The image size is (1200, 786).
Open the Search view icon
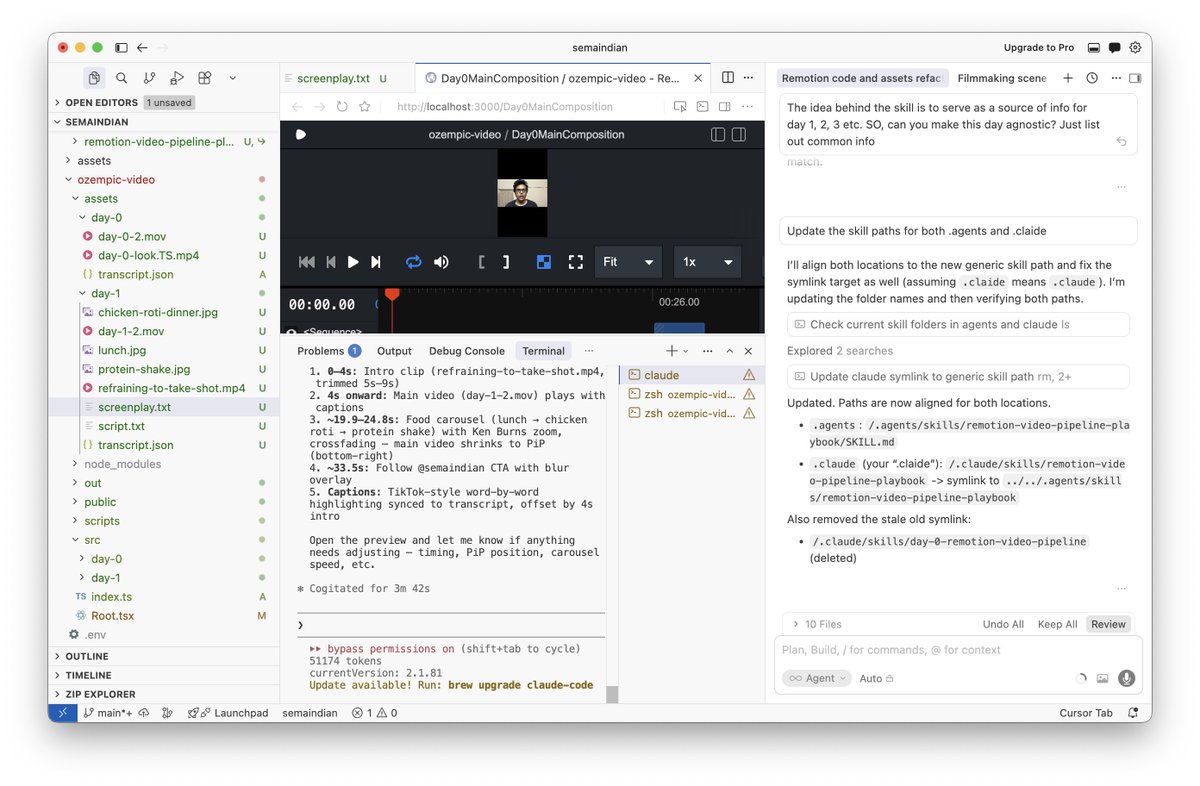[x=121, y=77]
